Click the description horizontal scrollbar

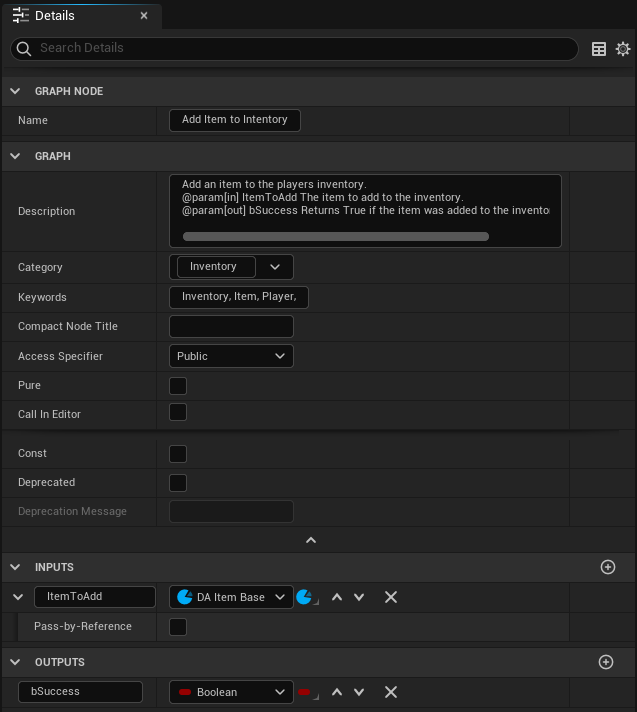tap(335, 237)
